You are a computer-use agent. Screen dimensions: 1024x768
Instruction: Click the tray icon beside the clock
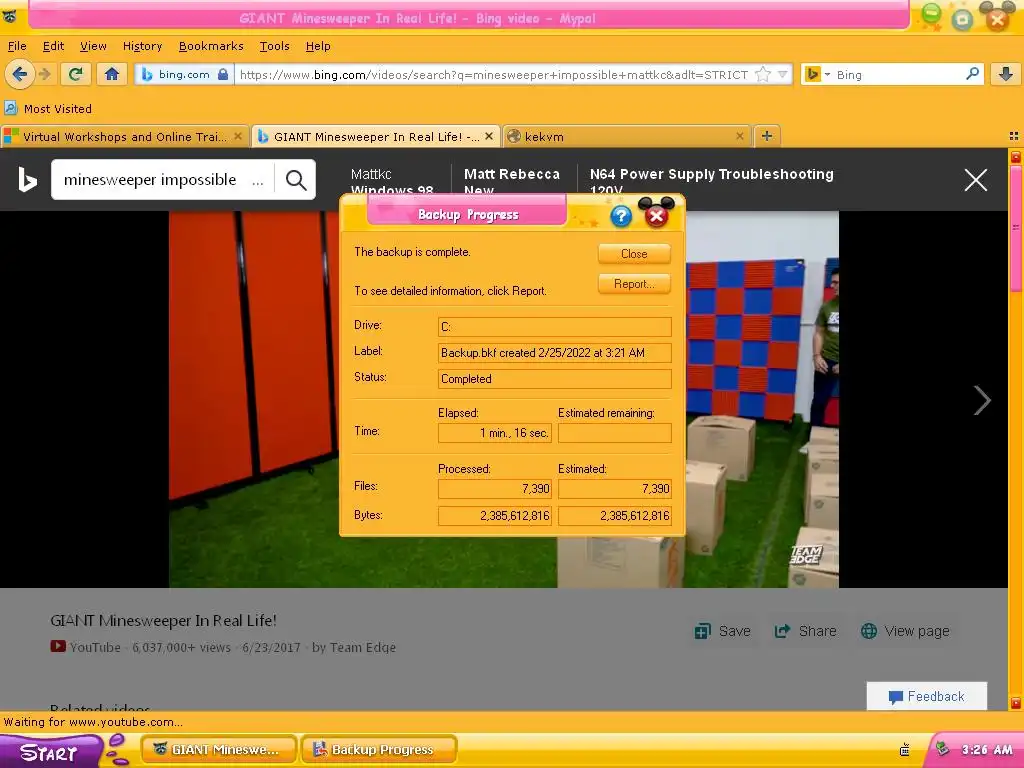[942, 748]
